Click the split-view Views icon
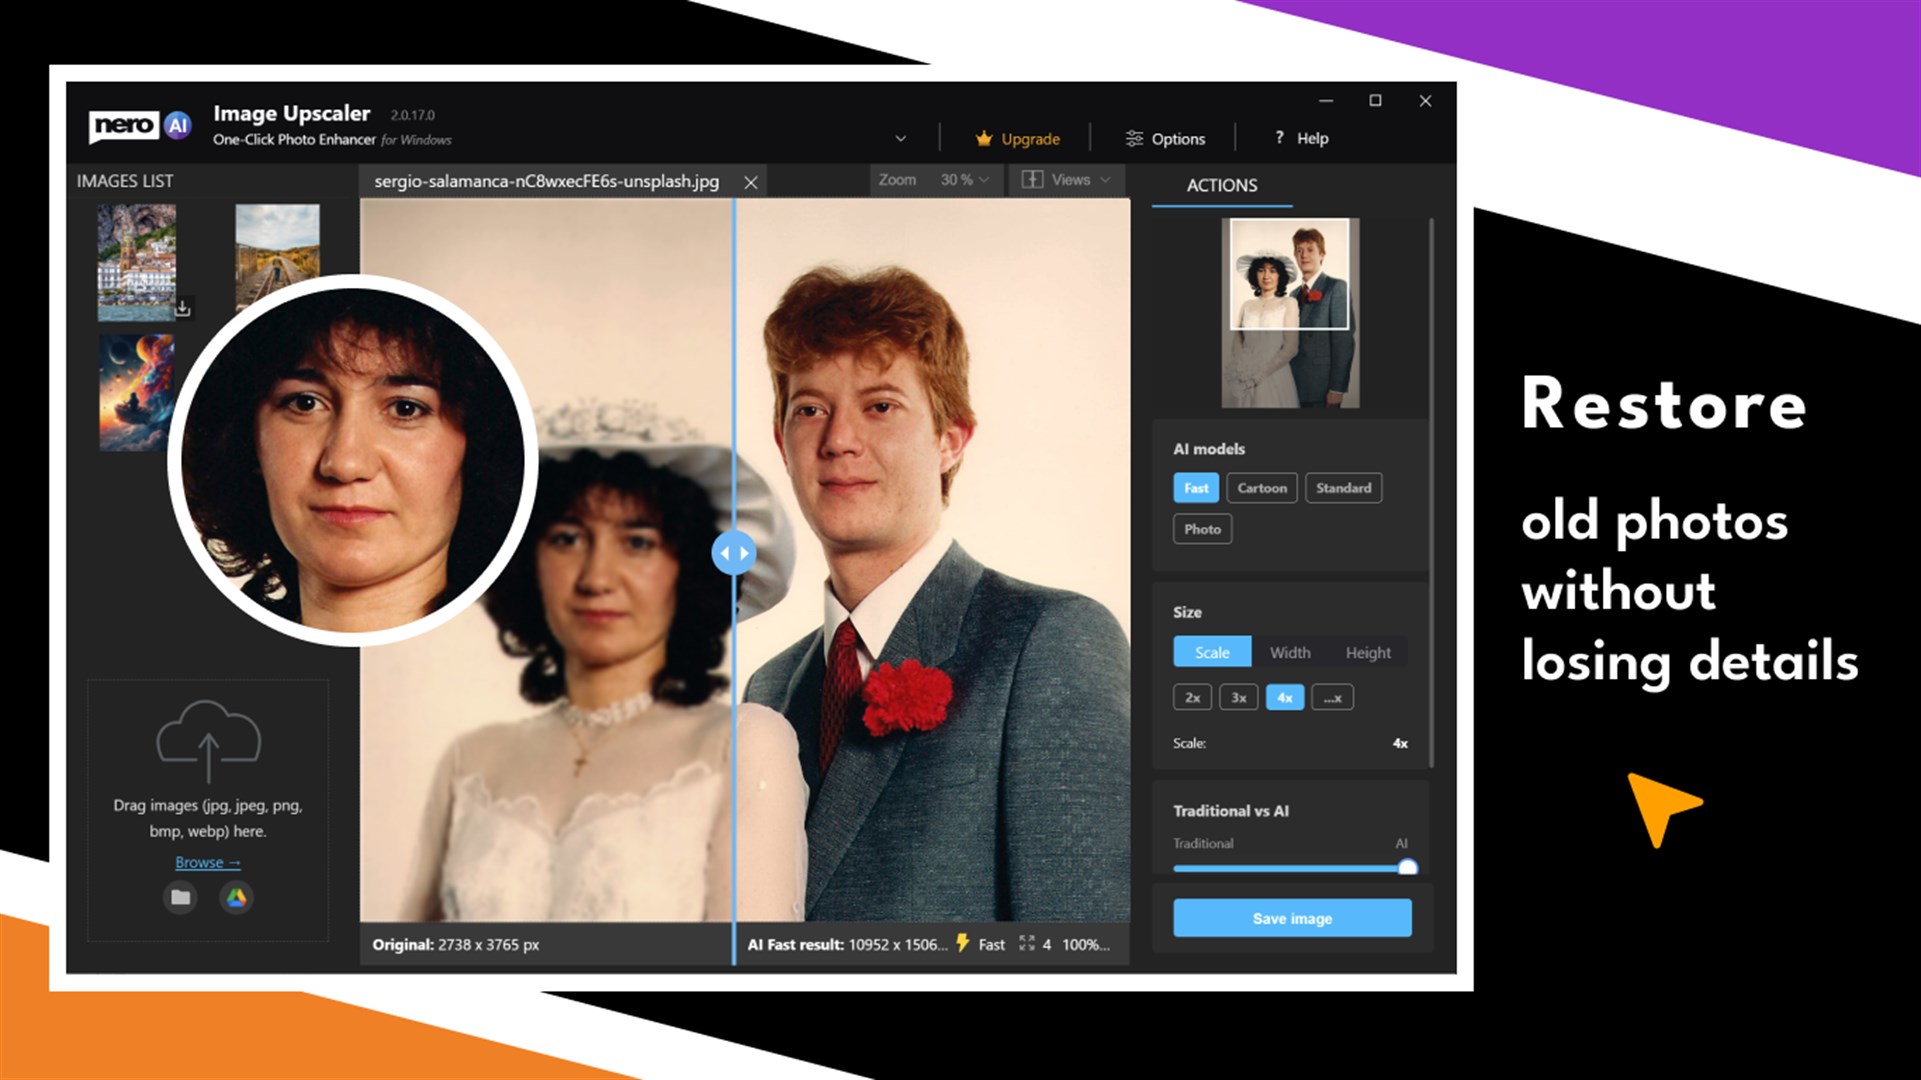The width and height of the screenshot is (1921, 1080). 1031,180
